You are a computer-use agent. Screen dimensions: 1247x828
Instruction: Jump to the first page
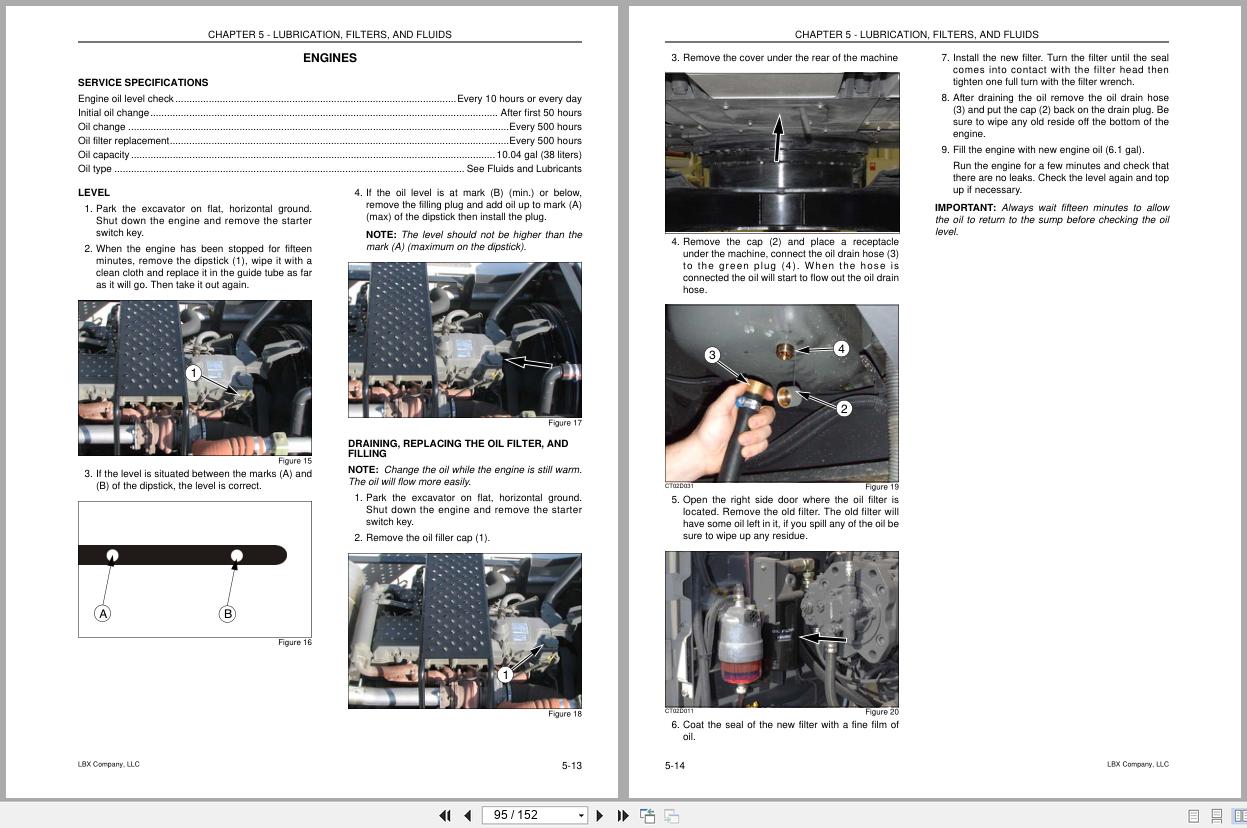[446, 815]
